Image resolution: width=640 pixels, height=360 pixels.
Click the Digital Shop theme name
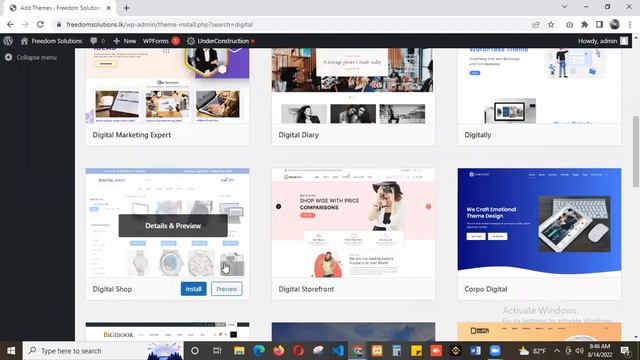(x=112, y=289)
